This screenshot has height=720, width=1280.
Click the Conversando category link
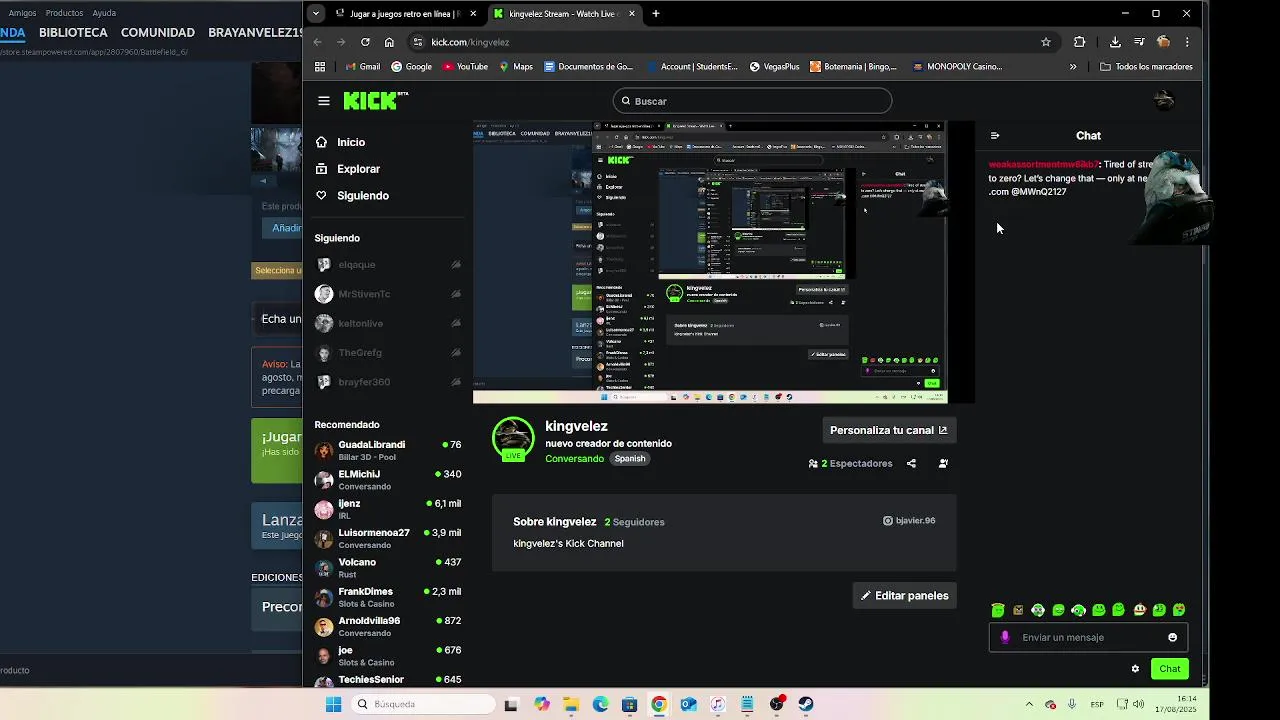(x=574, y=459)
